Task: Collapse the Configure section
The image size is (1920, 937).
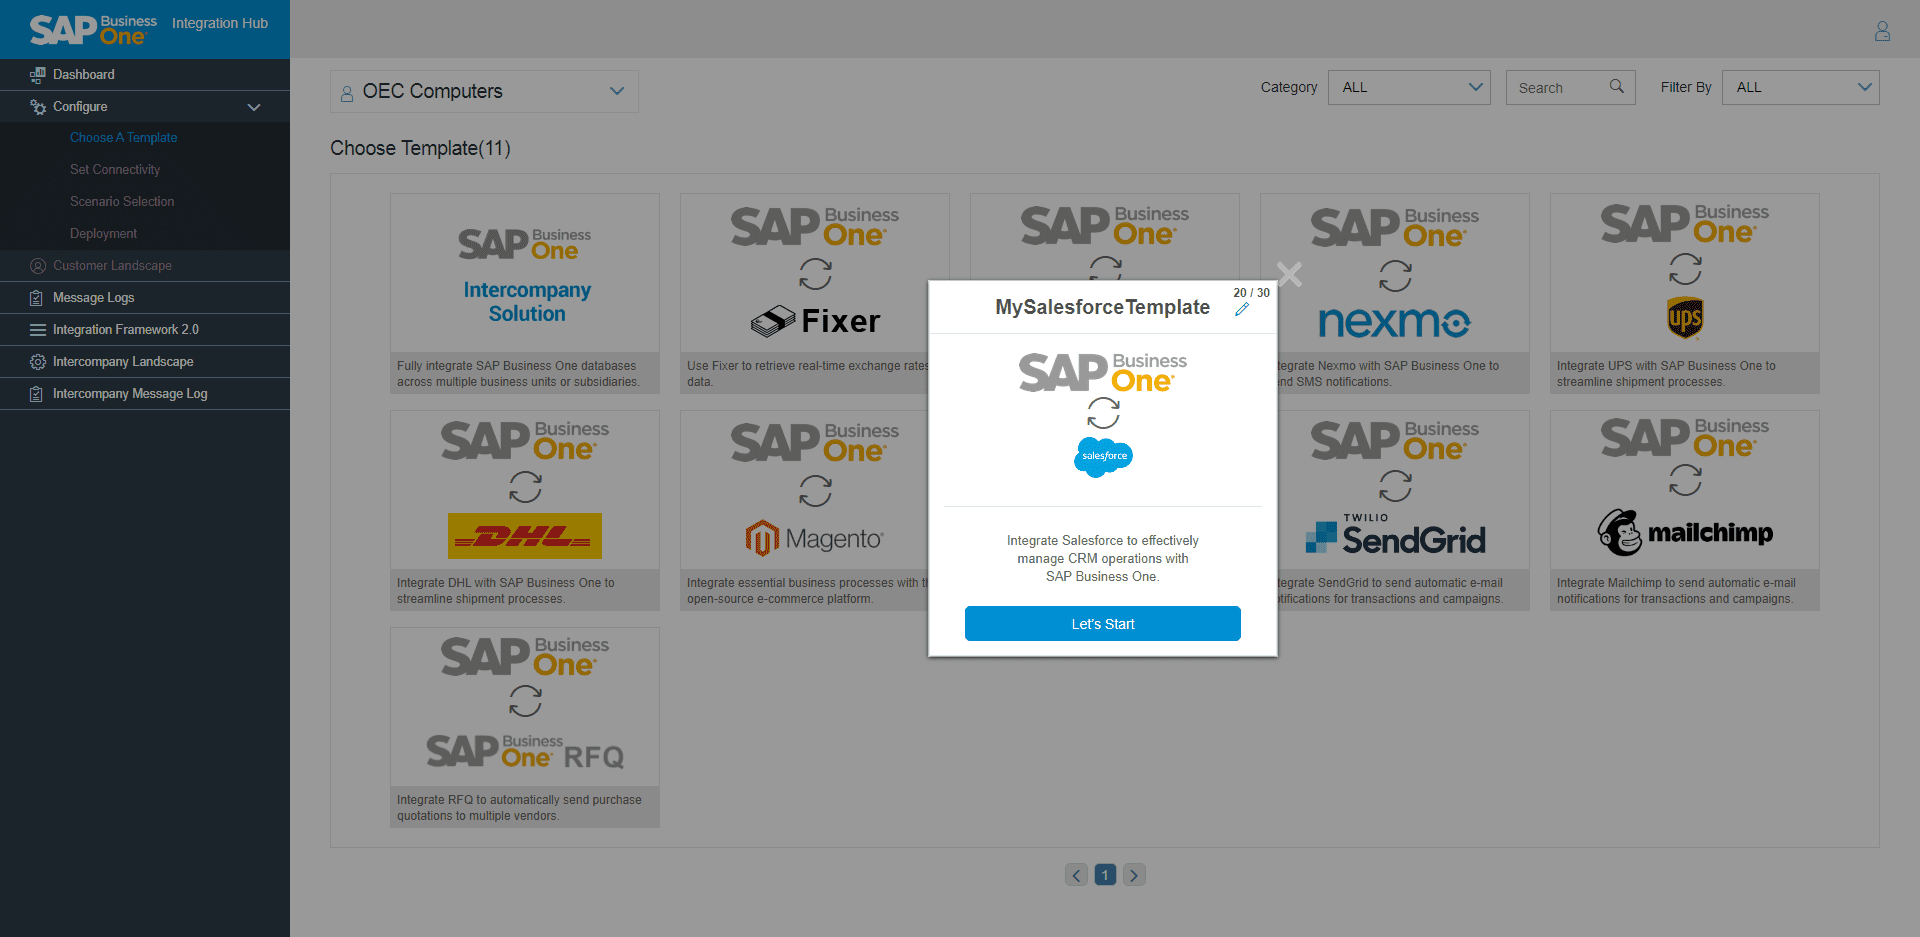Action: coord(254,106)
